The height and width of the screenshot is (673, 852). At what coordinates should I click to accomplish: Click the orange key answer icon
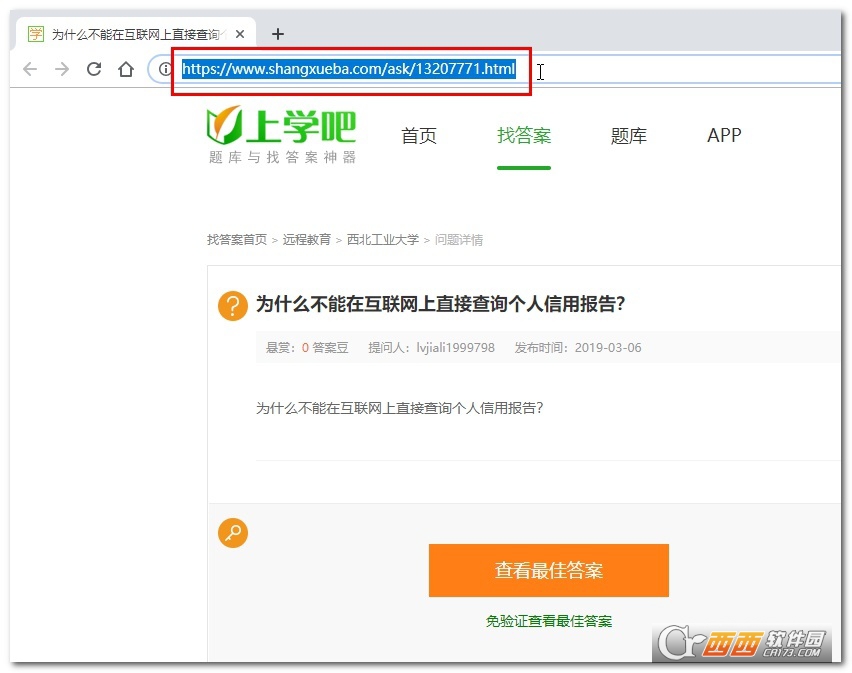233,533
